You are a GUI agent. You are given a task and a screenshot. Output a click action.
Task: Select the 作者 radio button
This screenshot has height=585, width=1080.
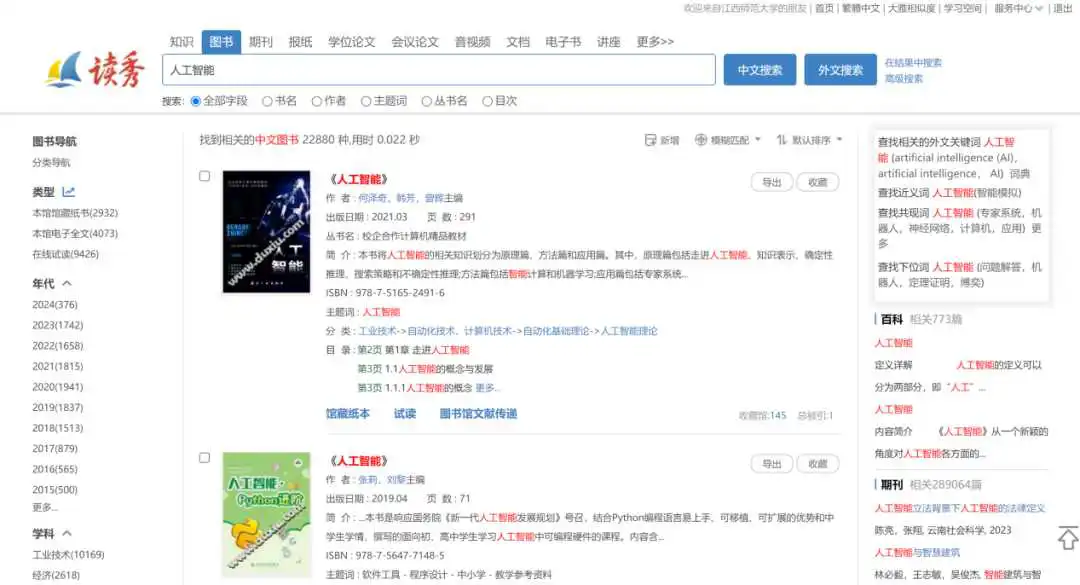tap(316, 101)
